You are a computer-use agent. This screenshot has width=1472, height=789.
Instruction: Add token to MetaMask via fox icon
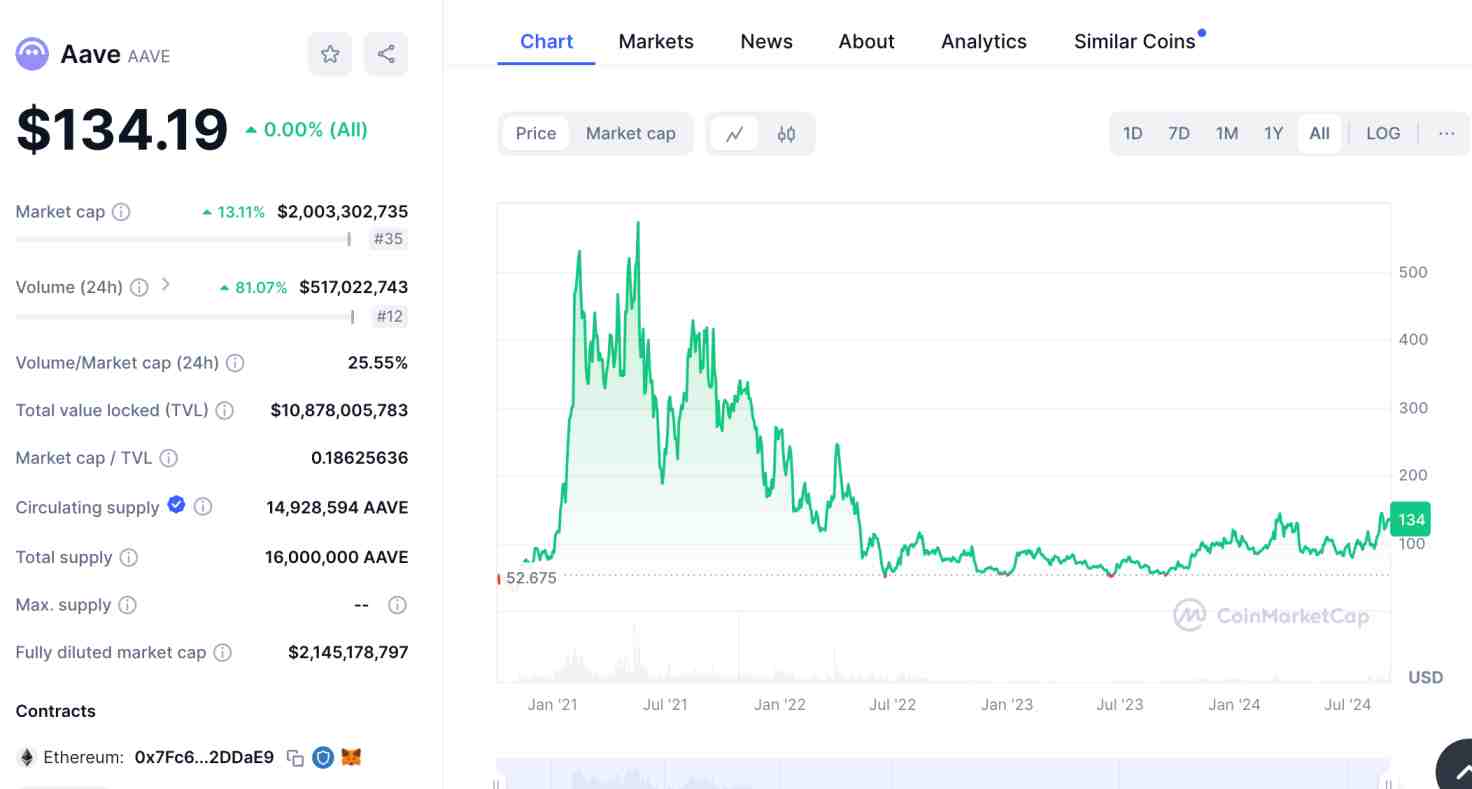[x=351, y=757]
